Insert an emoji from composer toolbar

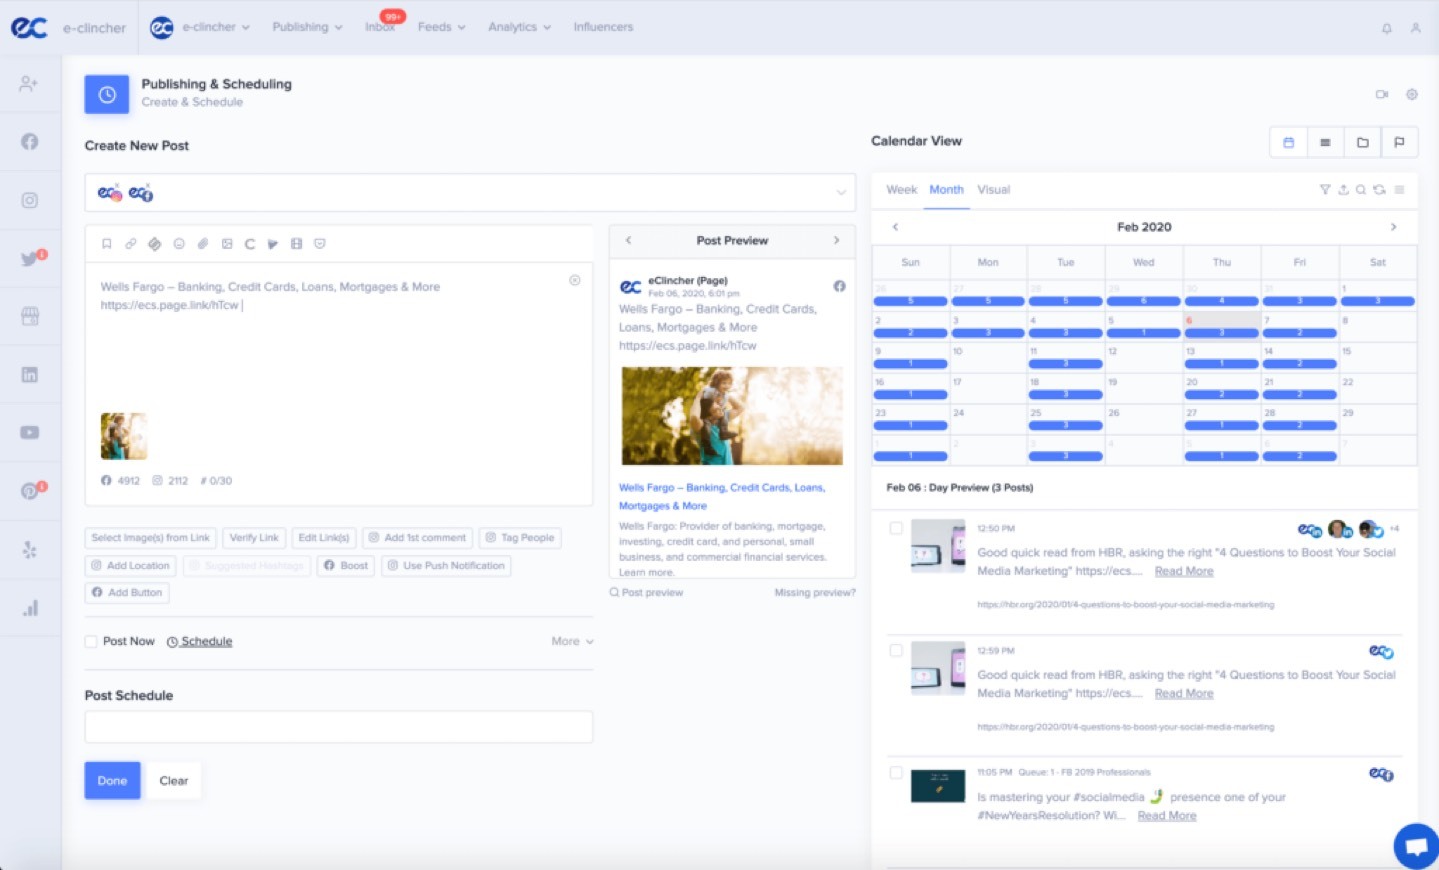(x=179, y=244)
